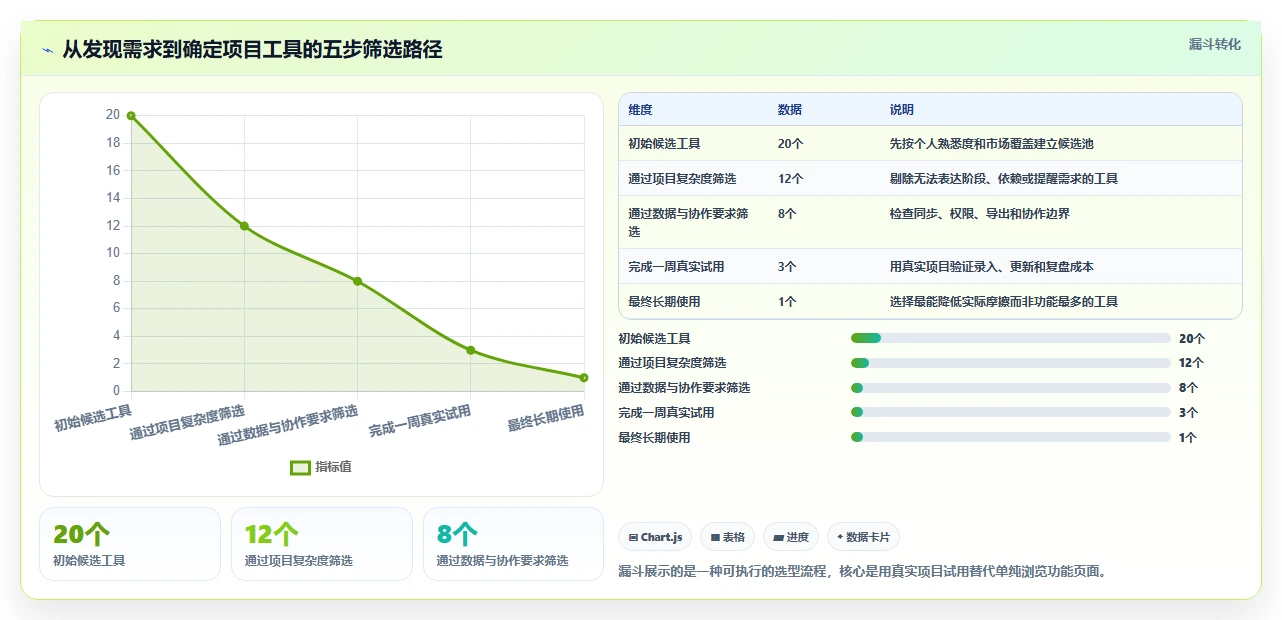The height and width of the screenshot is (620, 1282).
Task: Click the 20个 初始候选工具 stat card
Action: click(x=130, y=544)
